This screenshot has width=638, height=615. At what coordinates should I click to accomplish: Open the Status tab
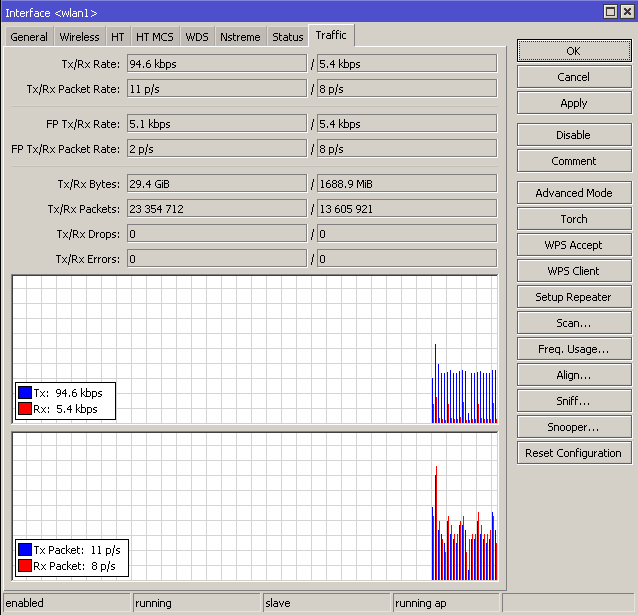287,37
